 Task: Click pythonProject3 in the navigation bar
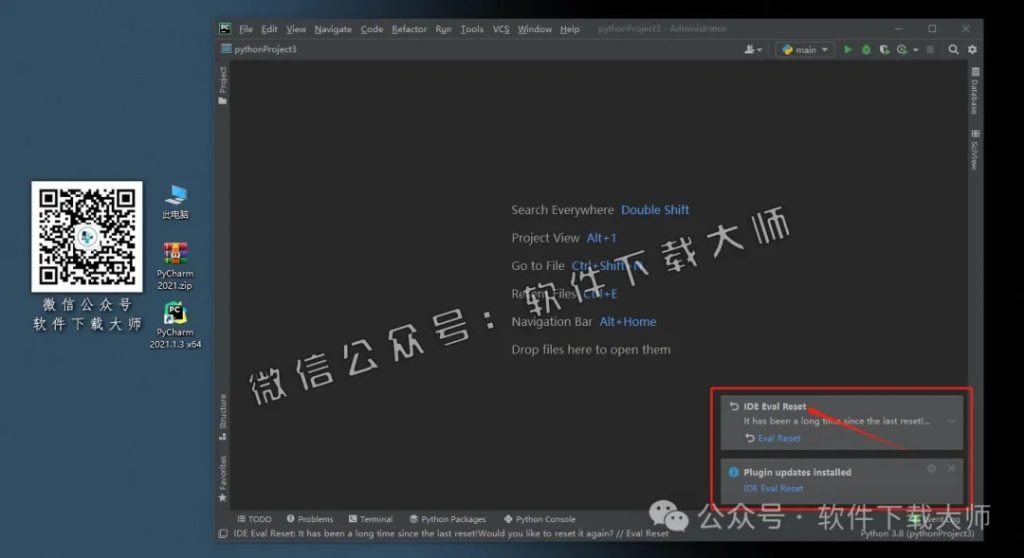259,49
